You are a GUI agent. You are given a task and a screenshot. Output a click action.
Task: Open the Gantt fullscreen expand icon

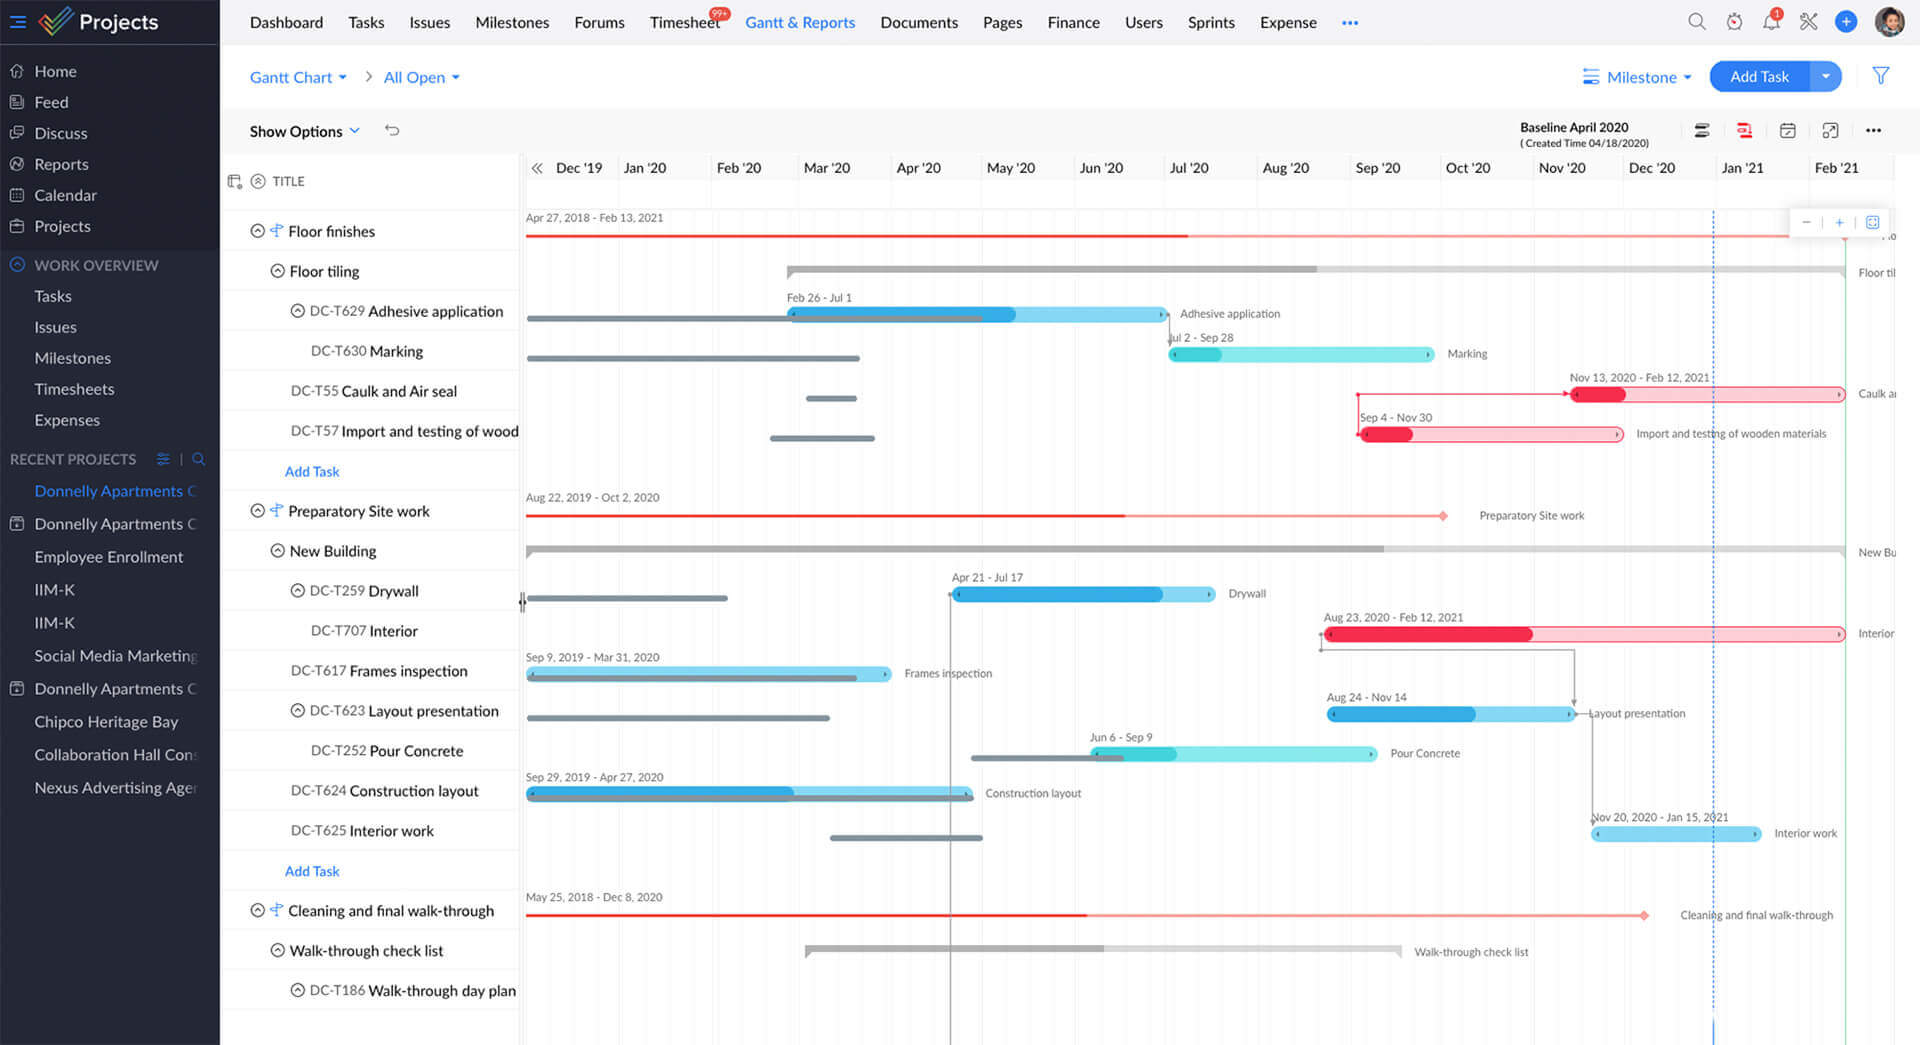[x=1830, y=131]
